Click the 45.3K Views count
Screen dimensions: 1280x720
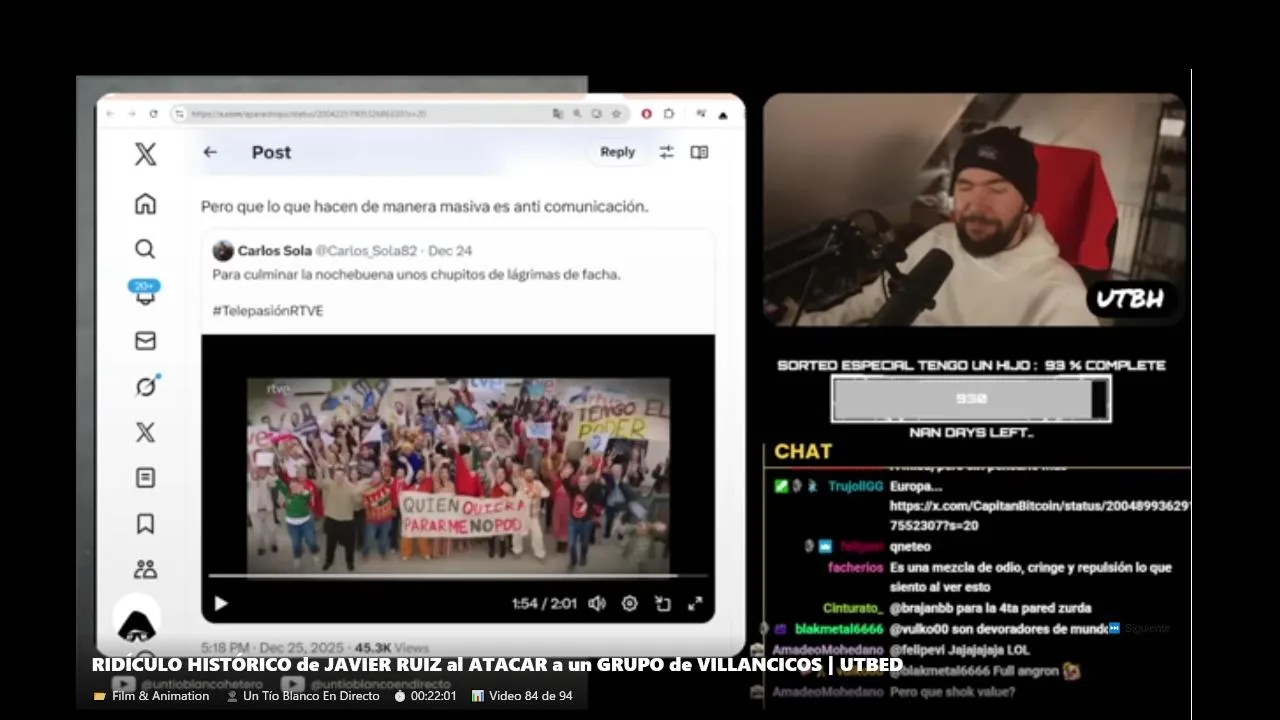391,647
